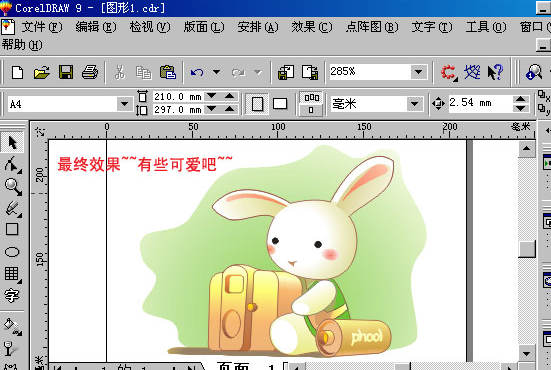Increase page width 210.0 mm
551x370 pixels.
[x=230, y=96]
